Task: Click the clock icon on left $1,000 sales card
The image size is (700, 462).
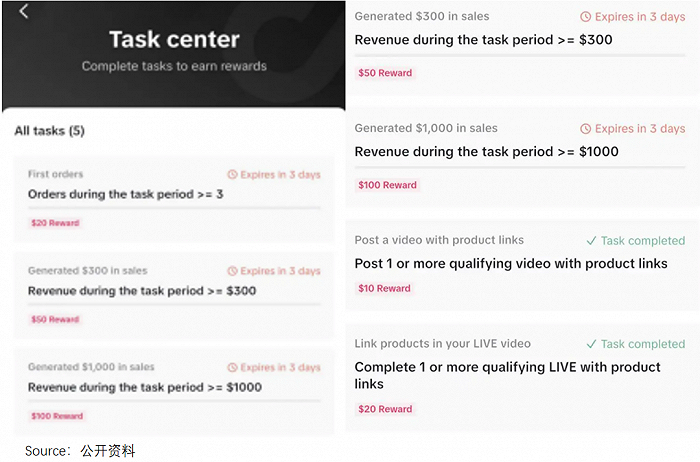Action: point(233,368)
